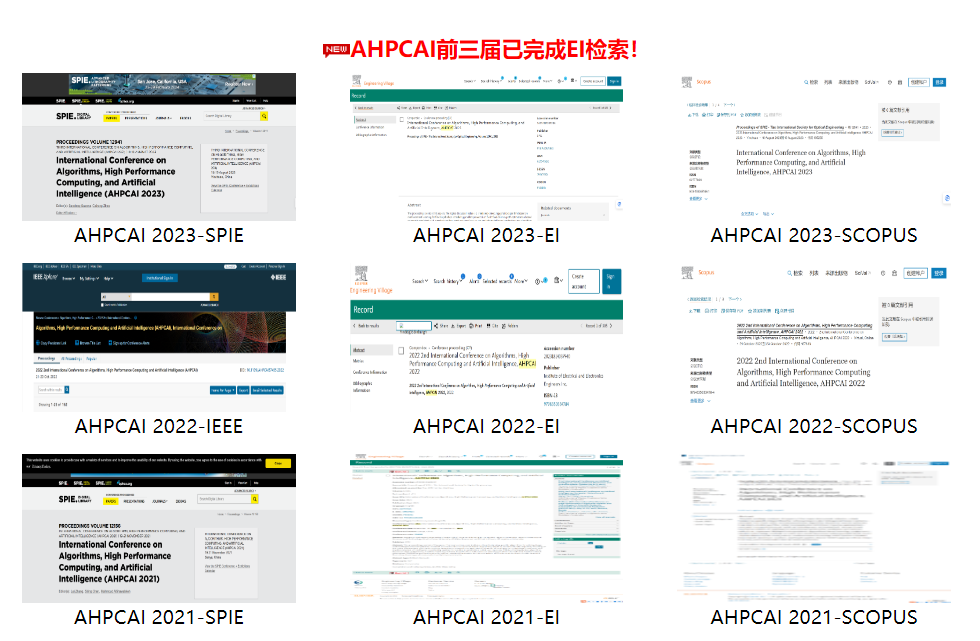The height and width of the screenshot is (641, 980).
Task: Click the 'AHPCAI 2023-EI' caption
Action: 486,235
